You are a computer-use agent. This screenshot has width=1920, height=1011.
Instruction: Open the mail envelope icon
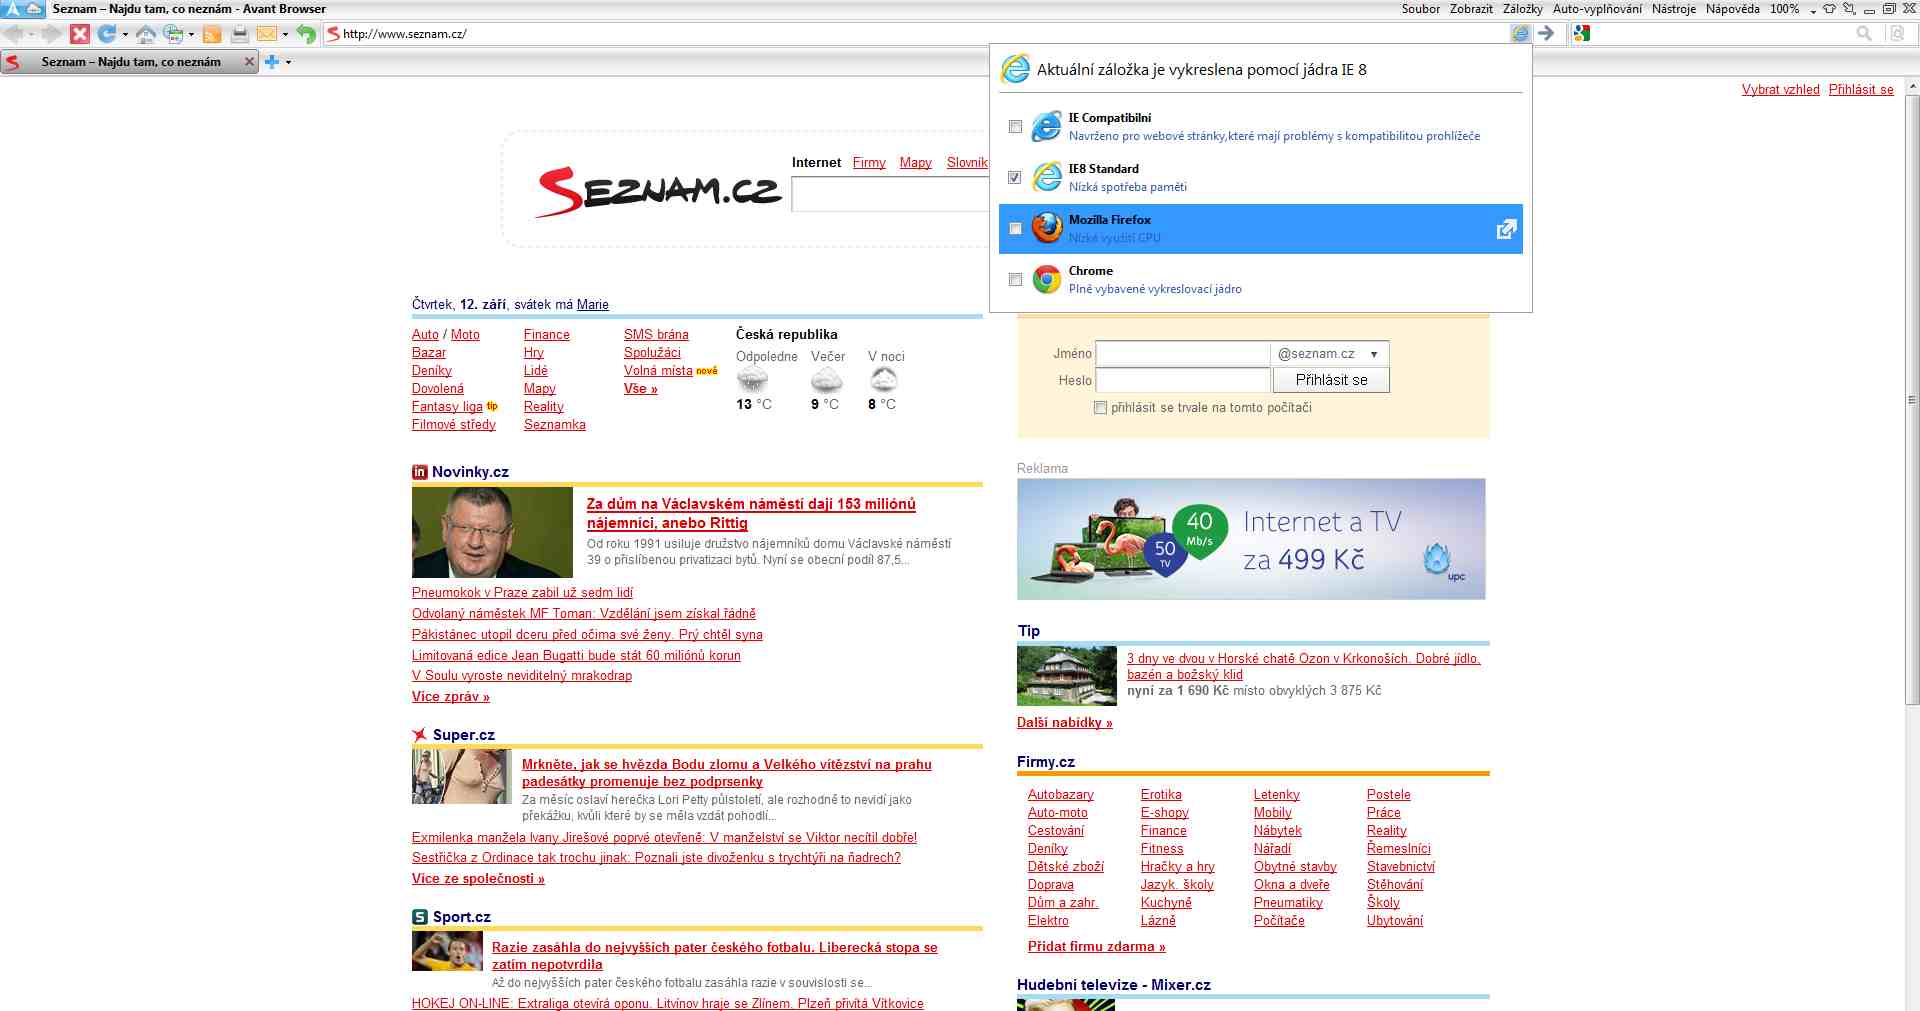point(266,34)
